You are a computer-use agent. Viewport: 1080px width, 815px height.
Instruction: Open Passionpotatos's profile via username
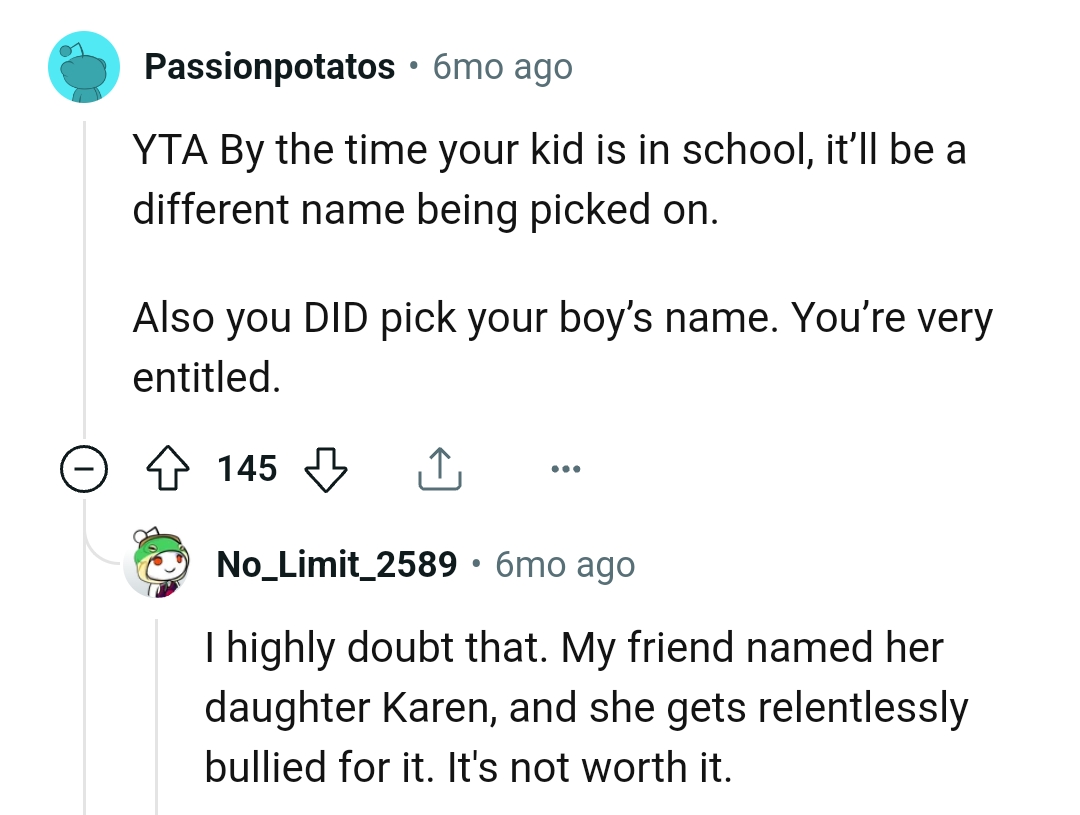(x=268, y=65)
